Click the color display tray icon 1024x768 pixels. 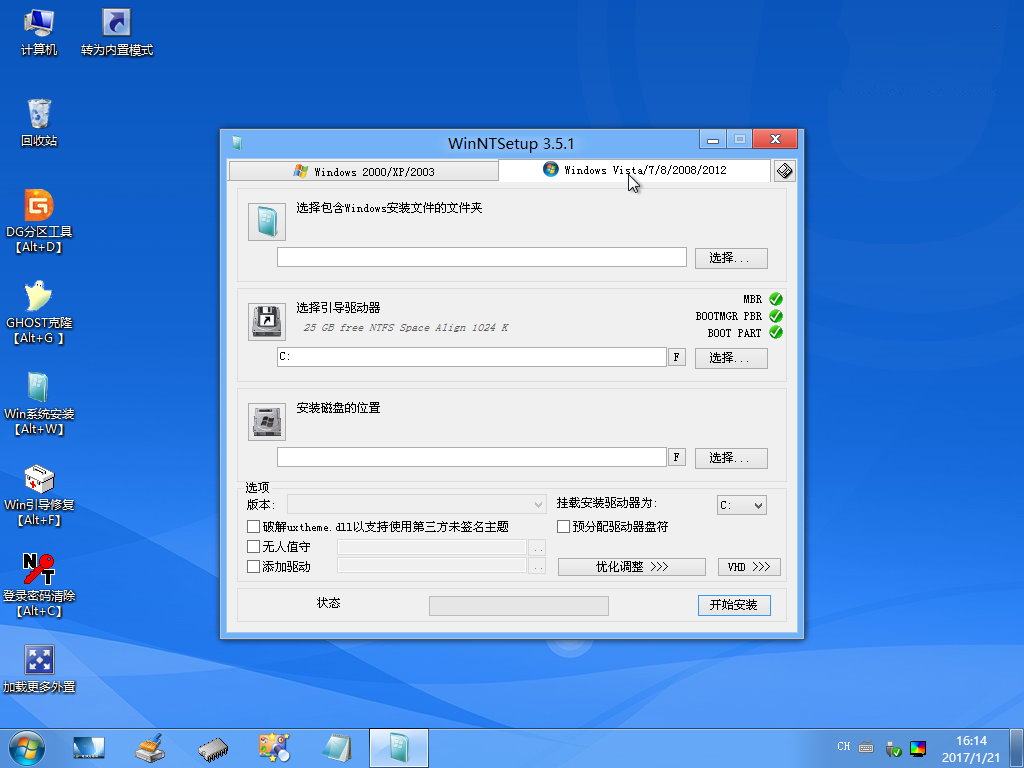[x=918, y=748]
